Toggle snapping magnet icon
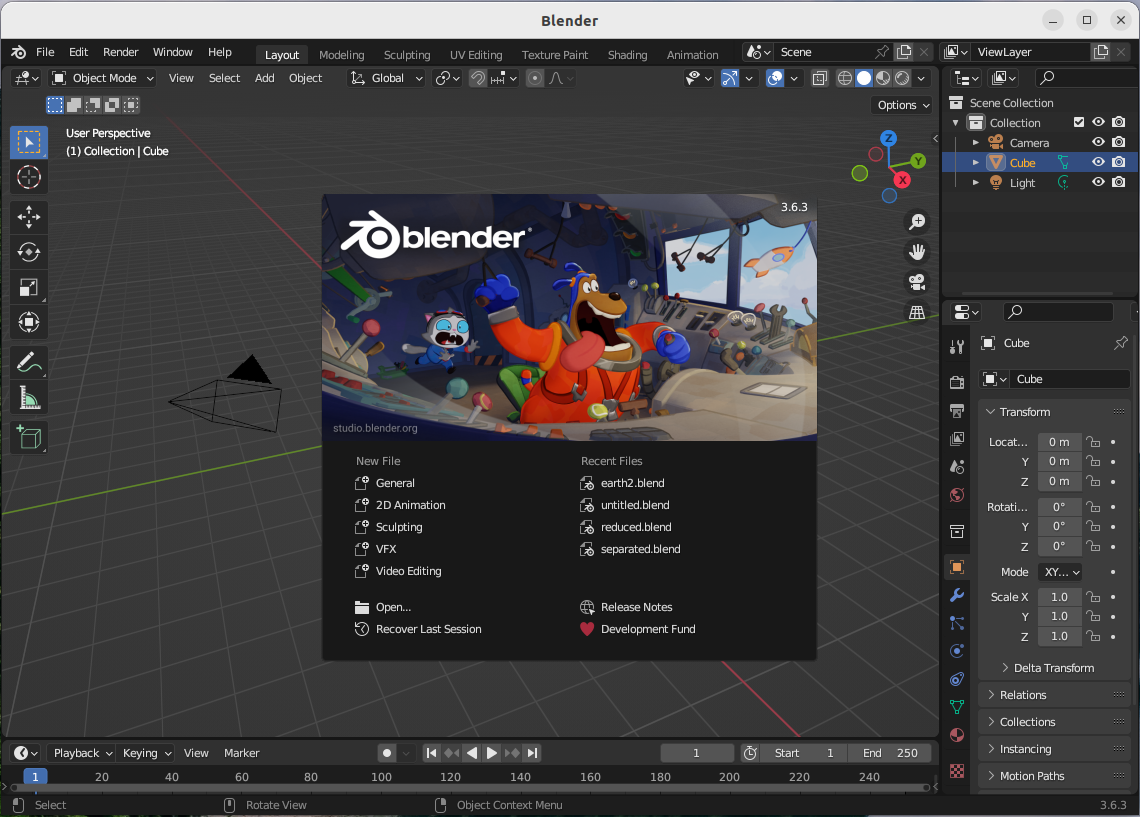 click(x=478, y=78)
